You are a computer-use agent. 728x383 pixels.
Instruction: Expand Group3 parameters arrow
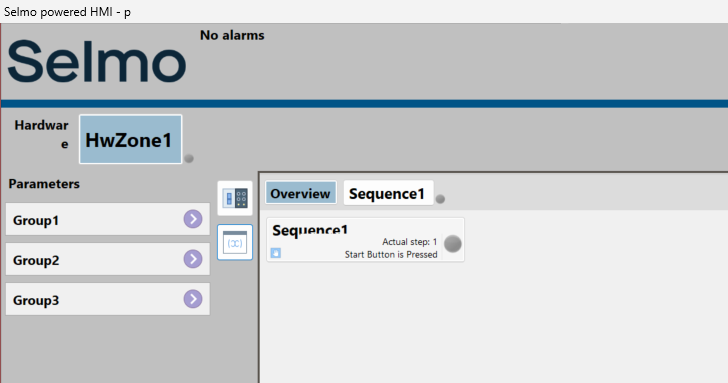point(193,299)
